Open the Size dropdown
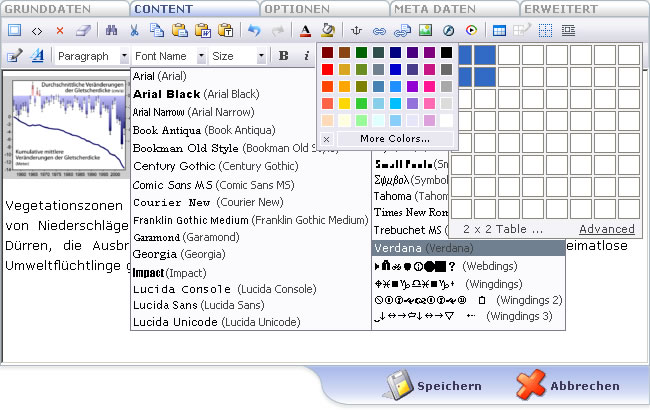 (238, 56)
